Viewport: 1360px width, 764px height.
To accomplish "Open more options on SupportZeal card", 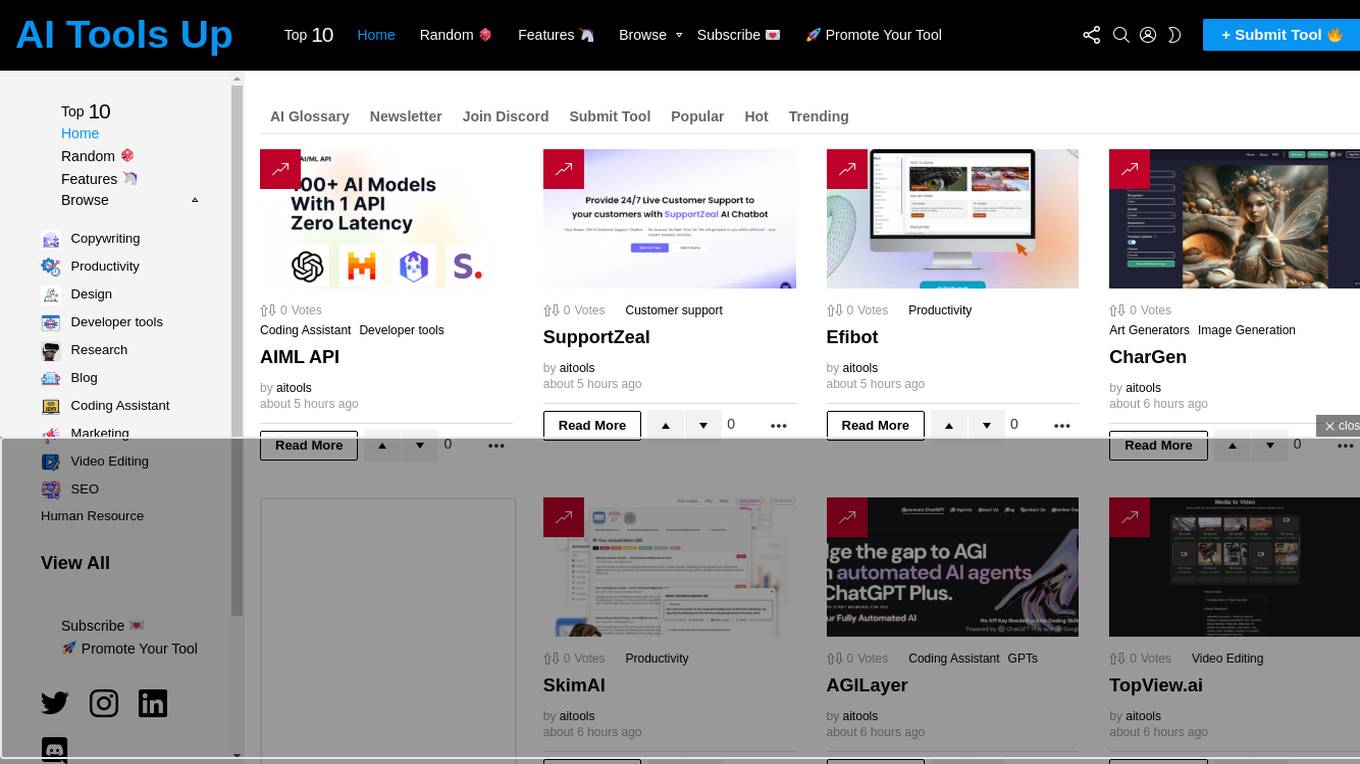I will [779, 426].
